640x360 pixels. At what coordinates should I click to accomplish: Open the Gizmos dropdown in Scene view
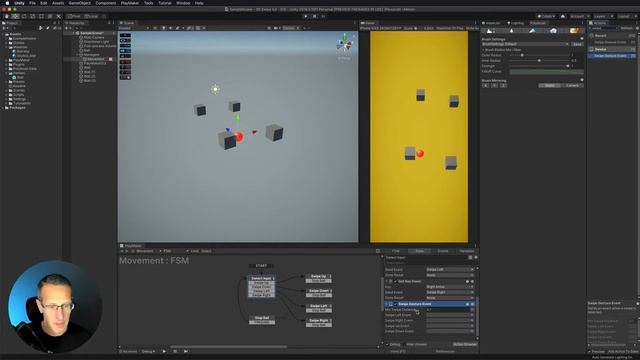(x=291, y=28)
